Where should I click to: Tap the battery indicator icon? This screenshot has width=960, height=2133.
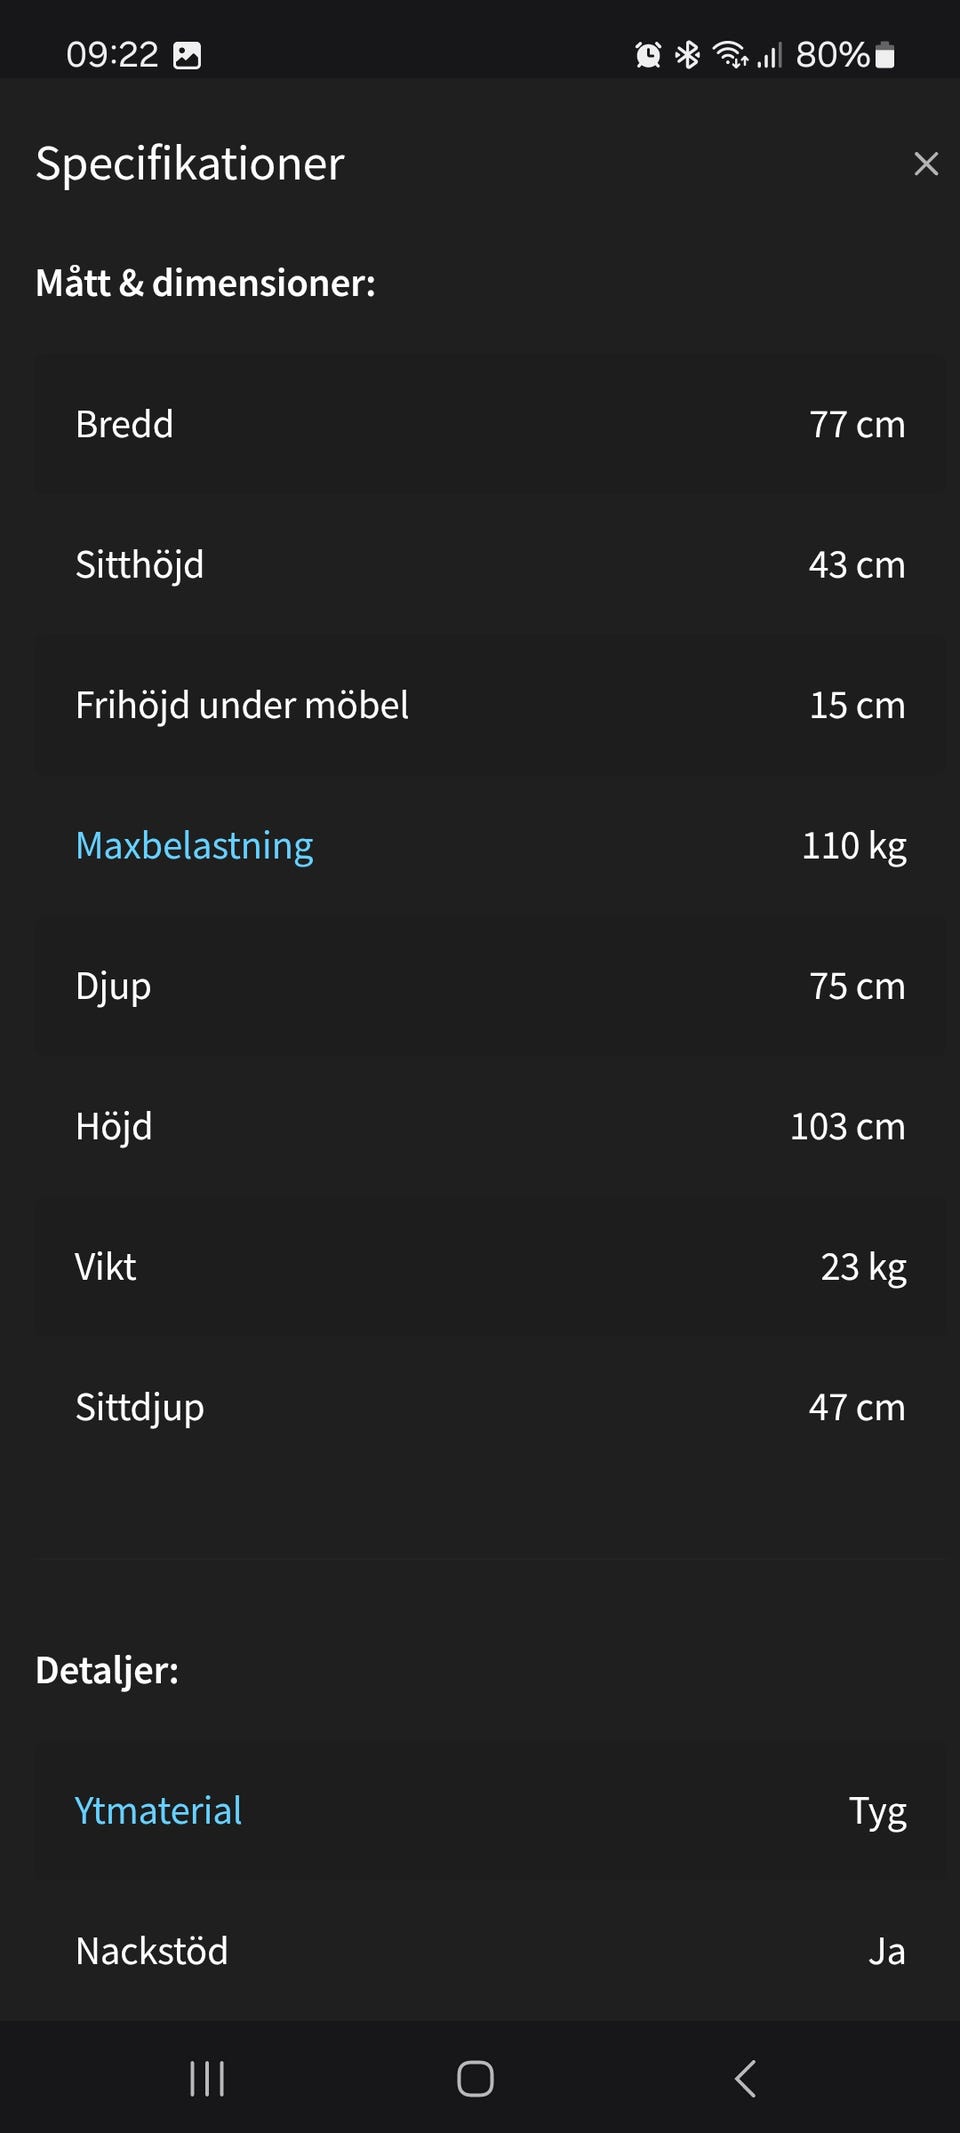pyautogui.click(x=885, y=55)
